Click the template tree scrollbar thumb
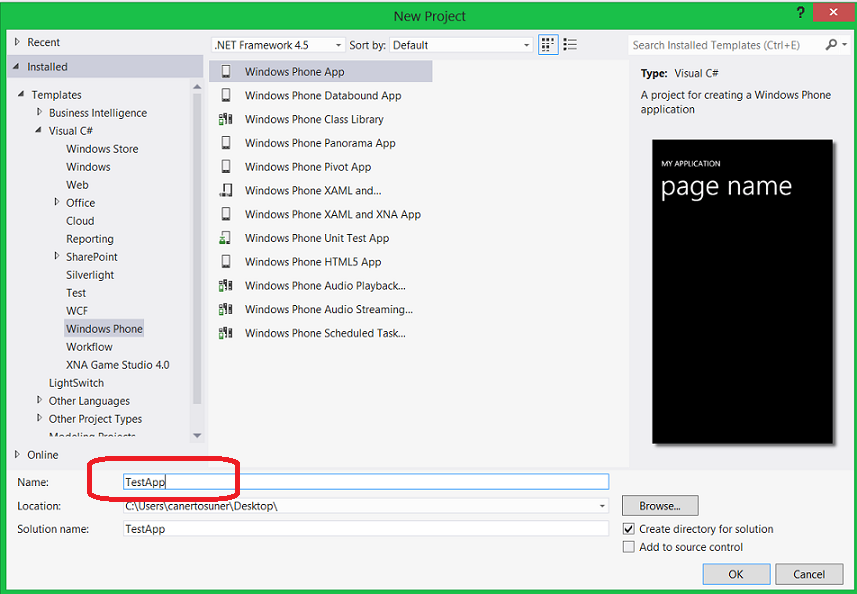 point(197,249)
